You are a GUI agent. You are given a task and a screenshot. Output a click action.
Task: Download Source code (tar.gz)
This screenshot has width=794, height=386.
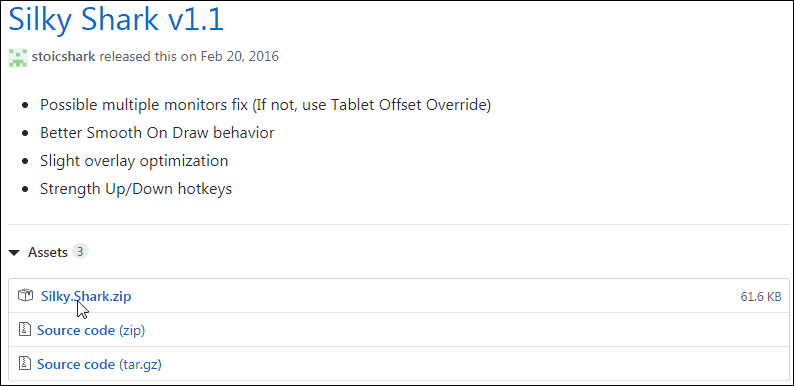click(99, 364)
